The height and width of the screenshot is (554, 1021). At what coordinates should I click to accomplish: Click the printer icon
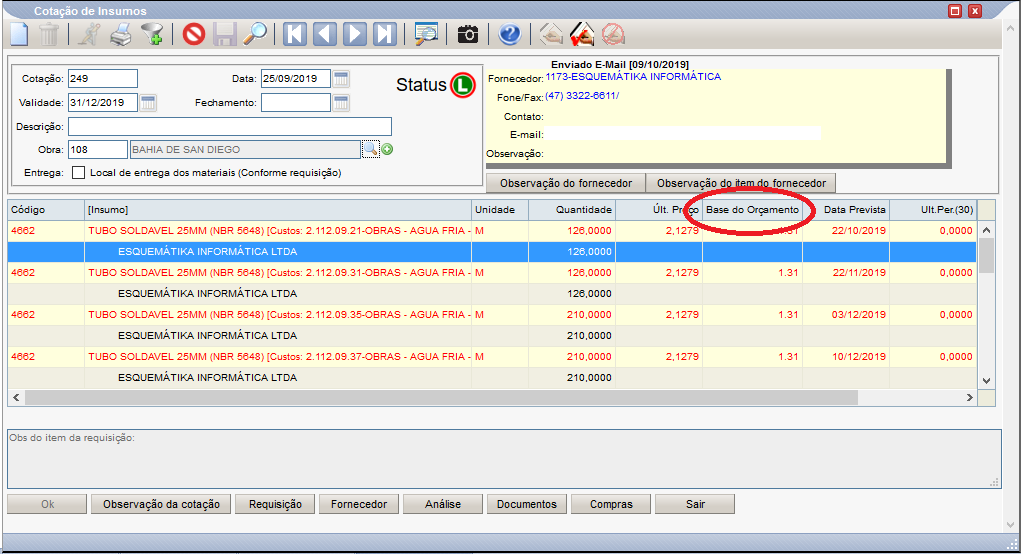120,34
